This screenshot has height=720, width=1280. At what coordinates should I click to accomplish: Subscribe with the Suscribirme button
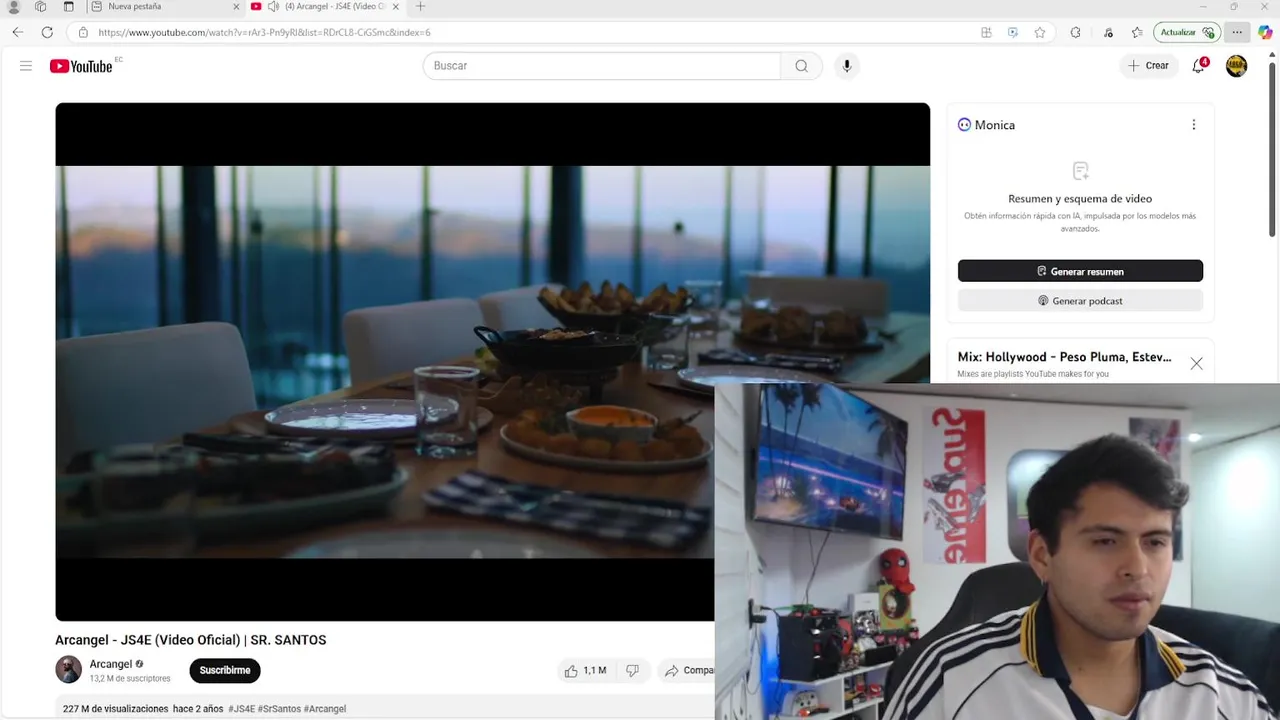click(x=225, y=670)
